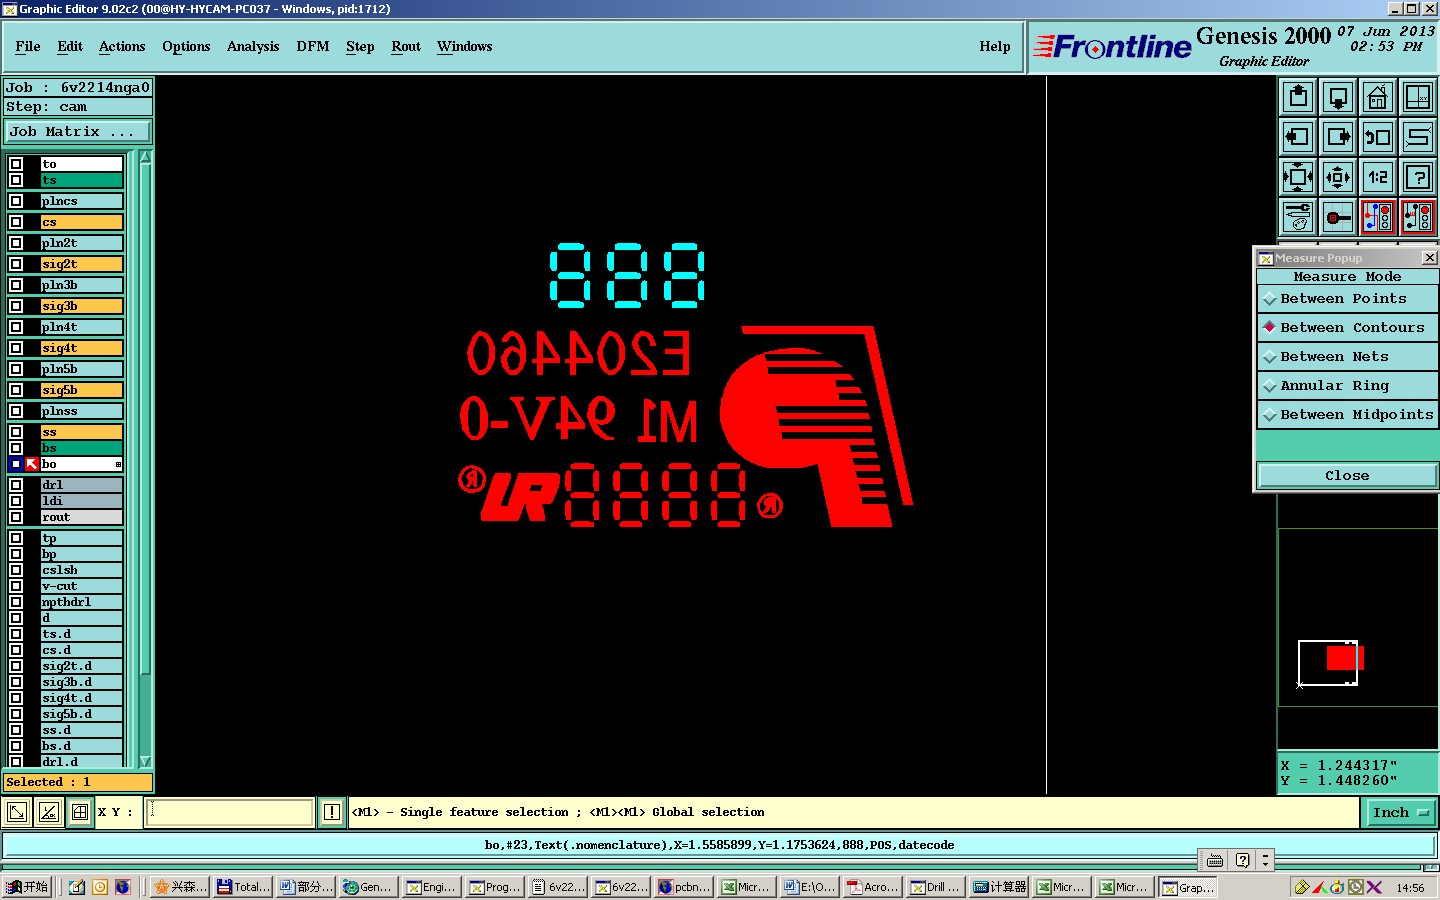Open the Actions menu

pyautogui.click(x=122, y=47)
